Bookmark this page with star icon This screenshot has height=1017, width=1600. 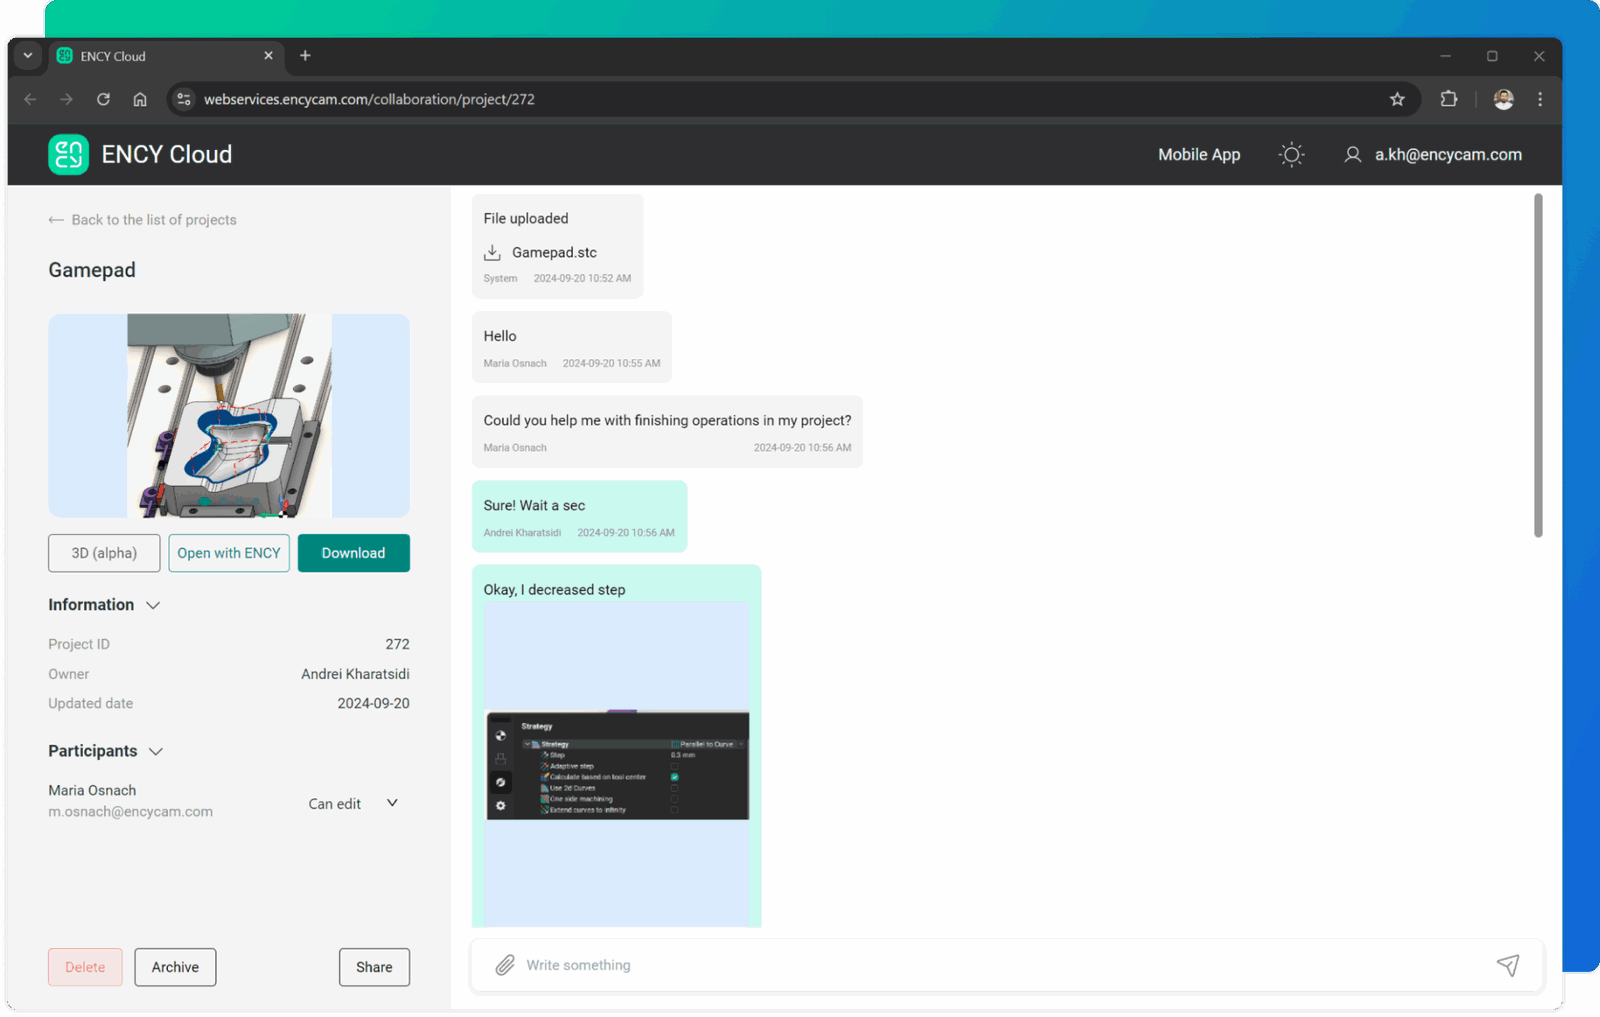pyautogui.click(x=1397, y=99)
